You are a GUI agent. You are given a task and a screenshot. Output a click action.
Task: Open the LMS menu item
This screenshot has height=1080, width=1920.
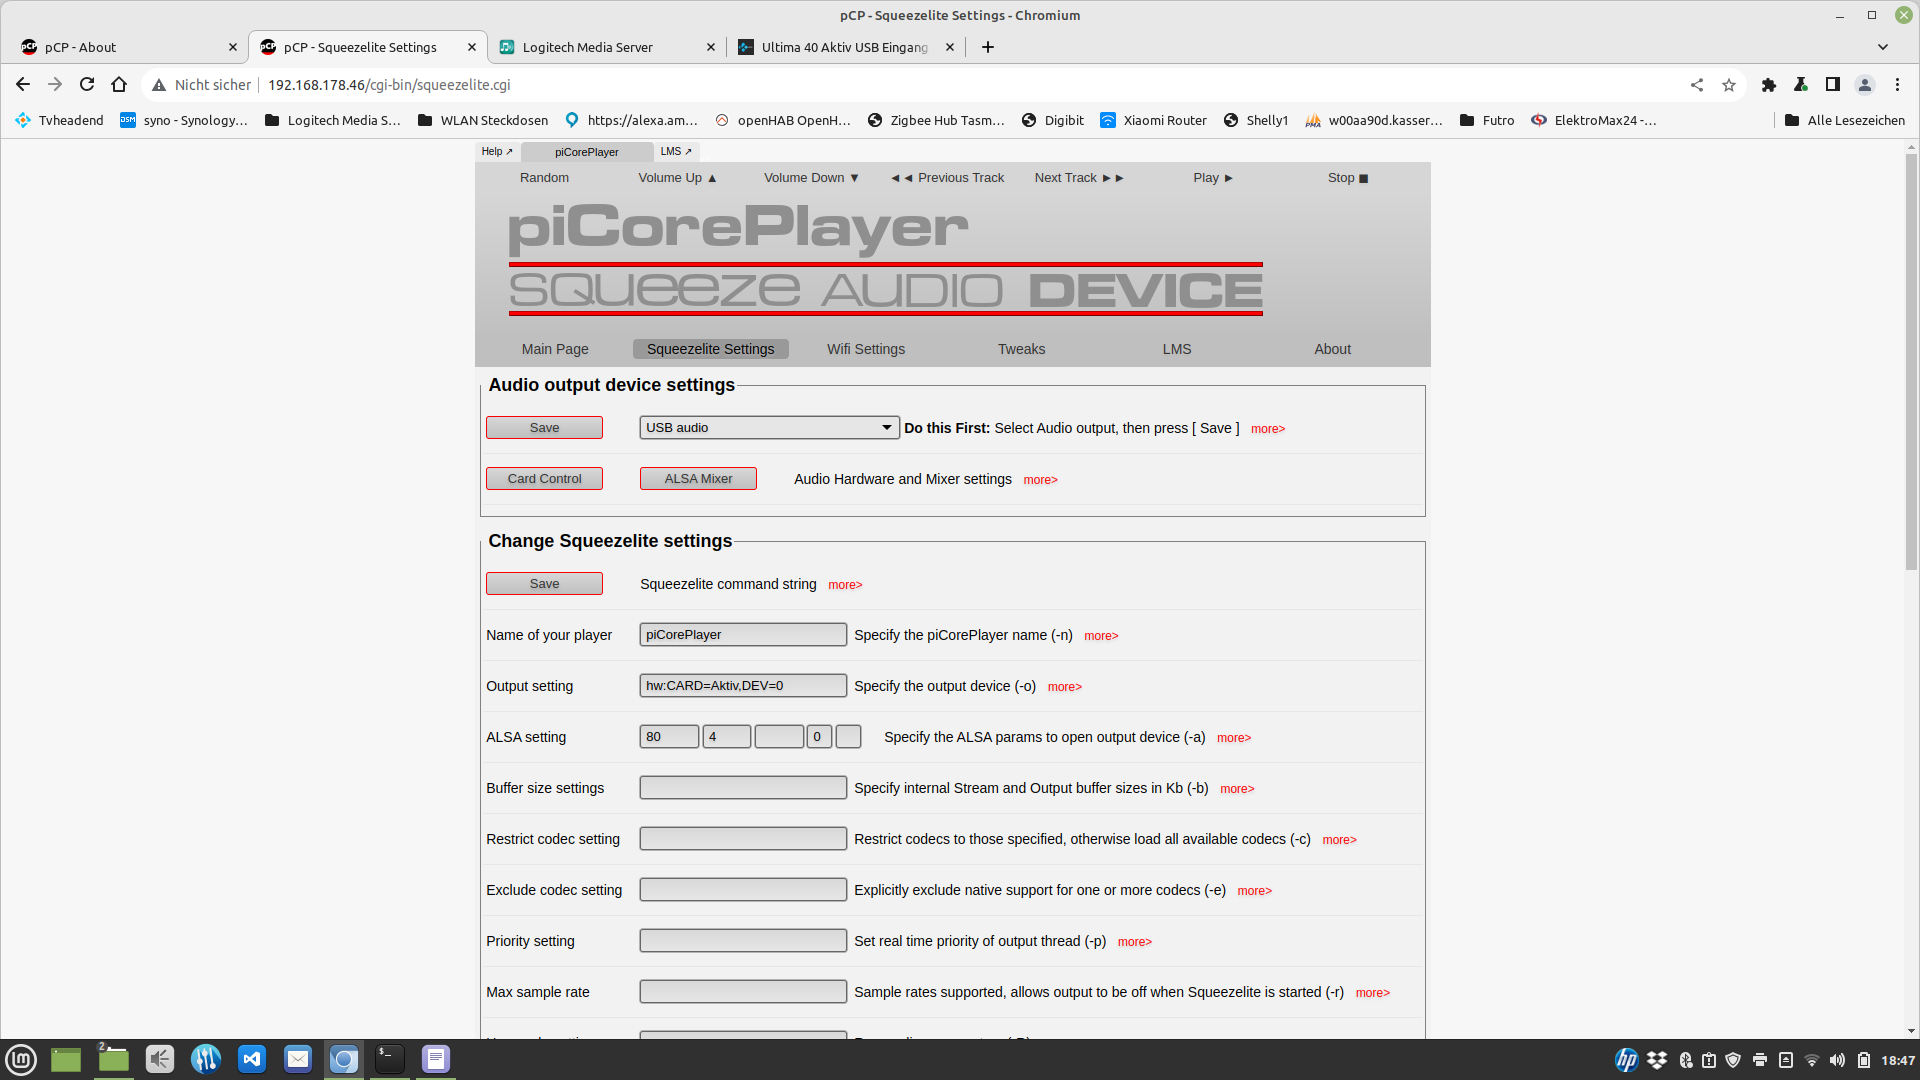coord(1177,349)
